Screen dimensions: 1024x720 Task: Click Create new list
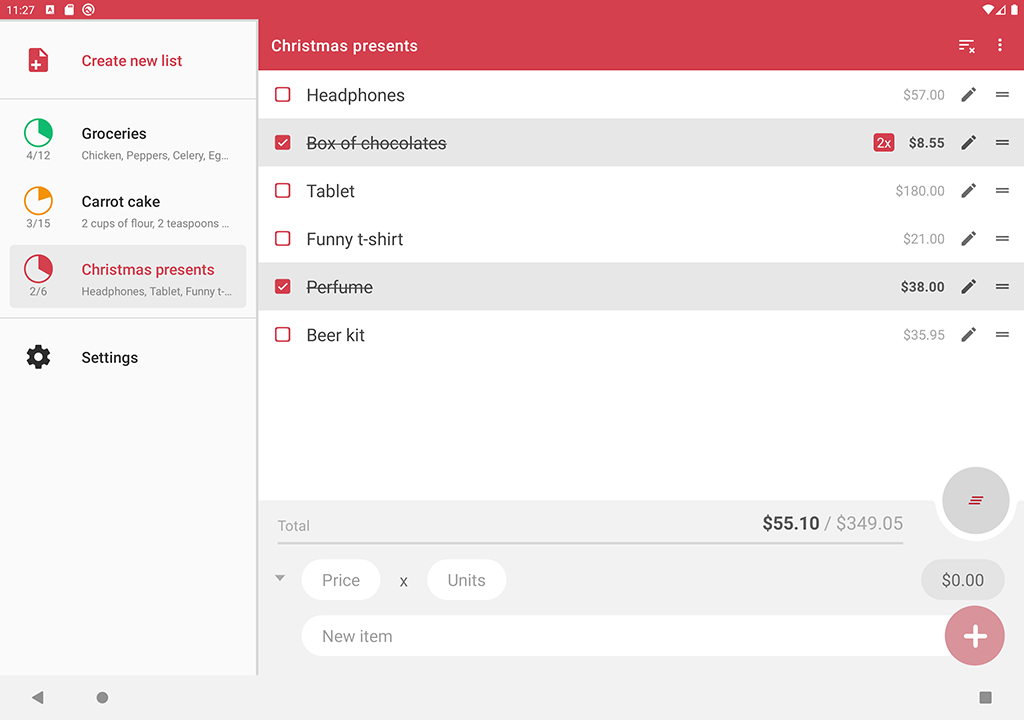(x=131, y=61)
